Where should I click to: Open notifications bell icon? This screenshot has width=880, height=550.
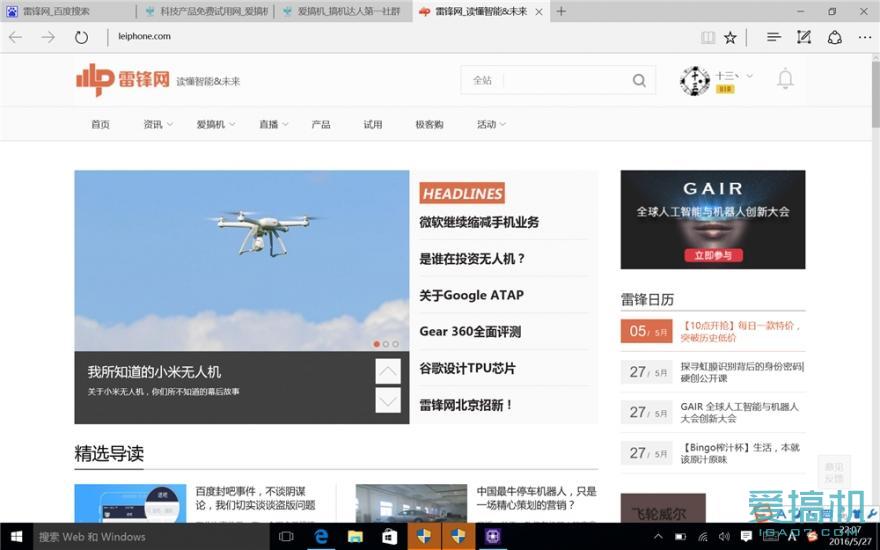785,79
